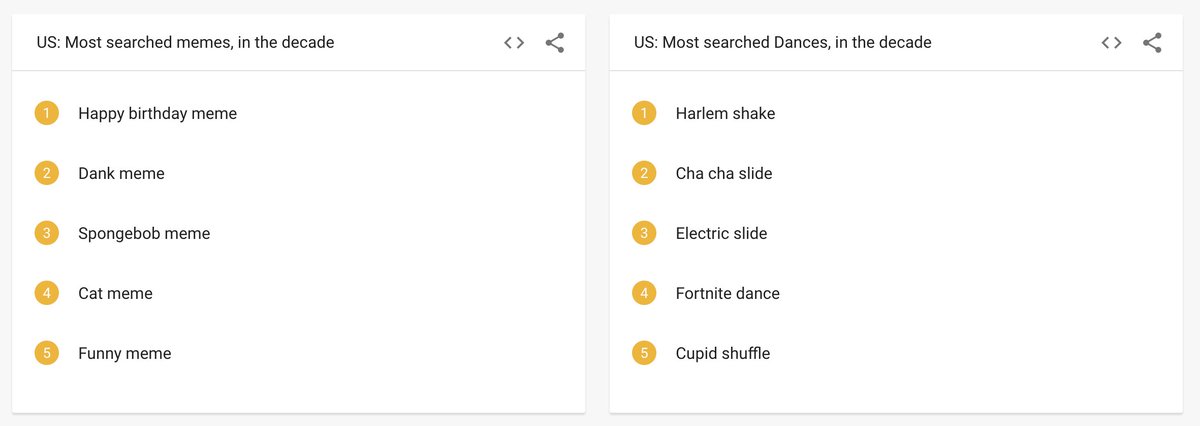Open Harlem shake search term
This screenshot has height=426, width=1200.
[x=725, y=114]
